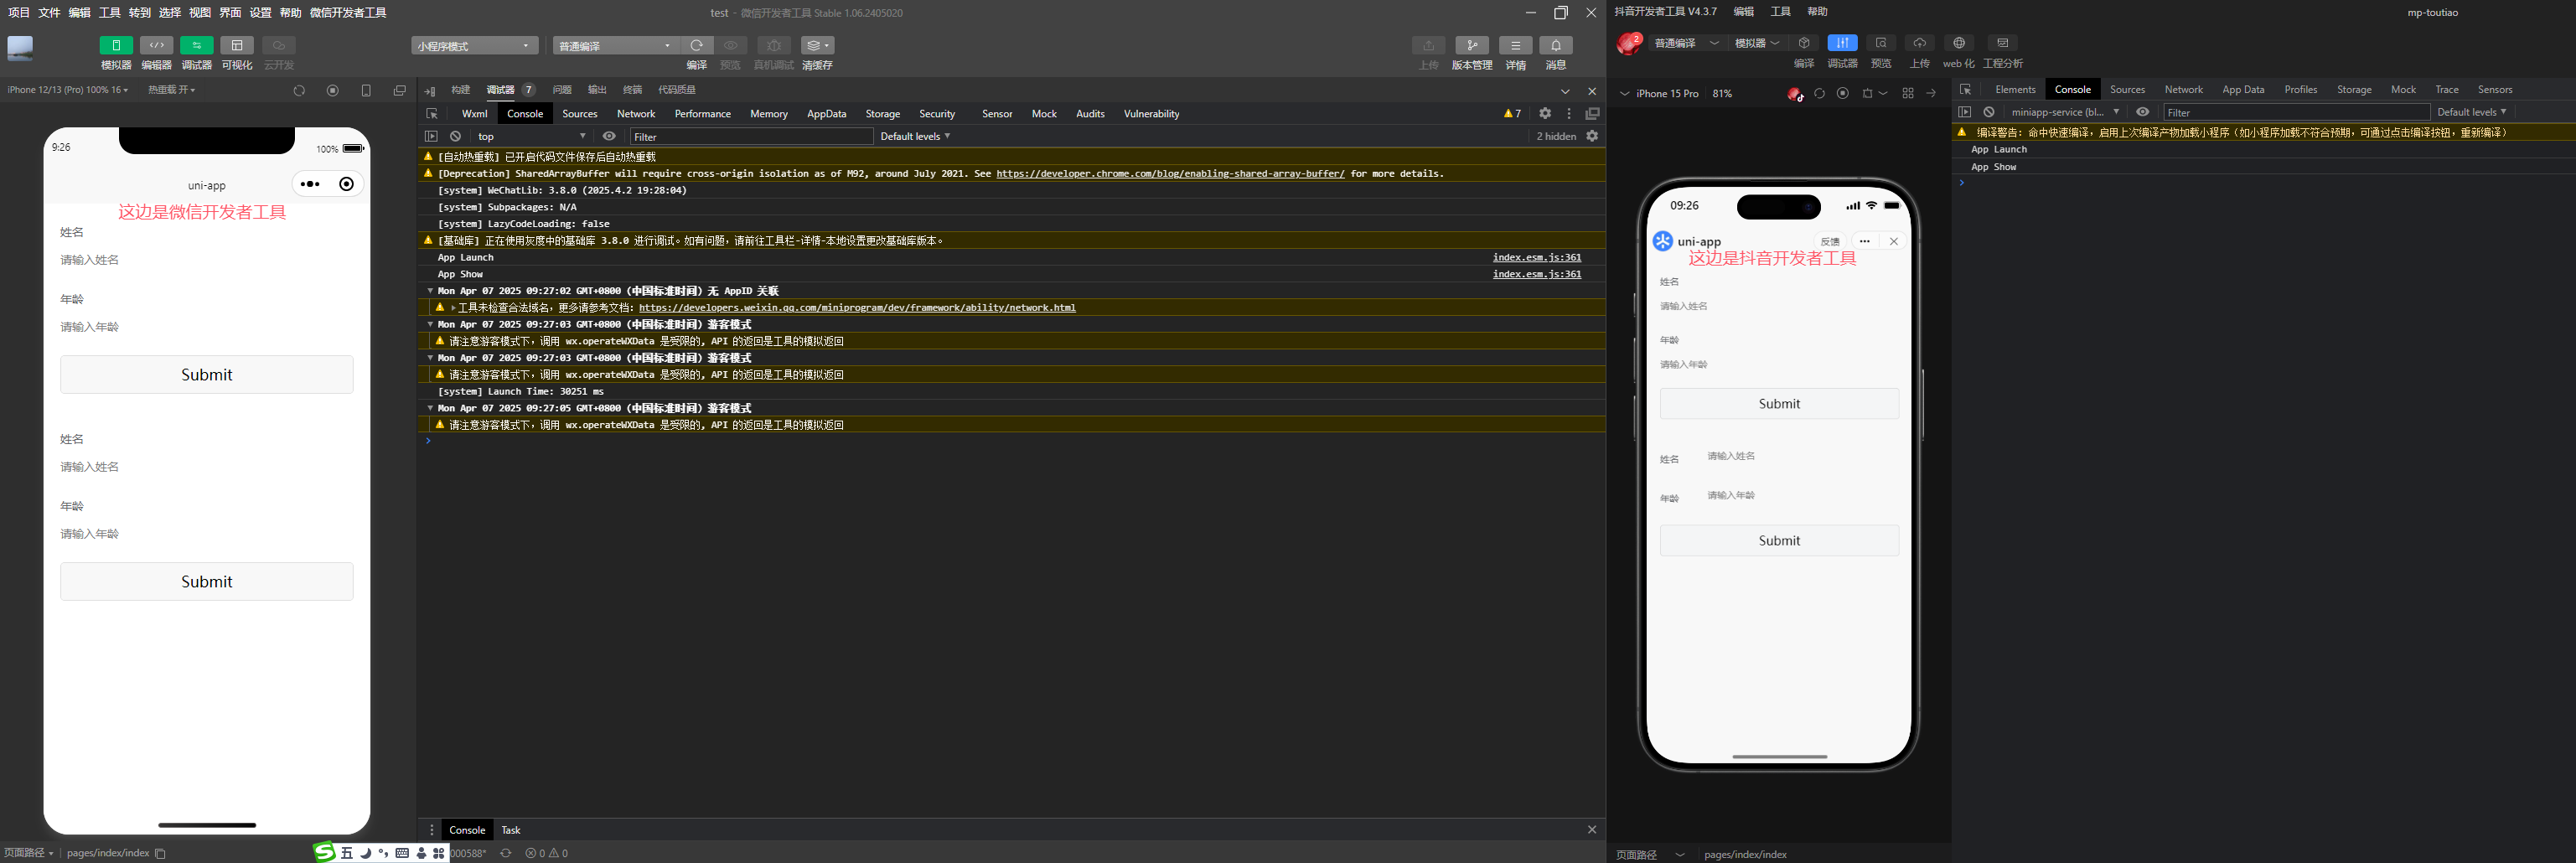Select Douyin Trace devtools tab
This screenshot has width=2576, height=863.
click(2447, 90)
